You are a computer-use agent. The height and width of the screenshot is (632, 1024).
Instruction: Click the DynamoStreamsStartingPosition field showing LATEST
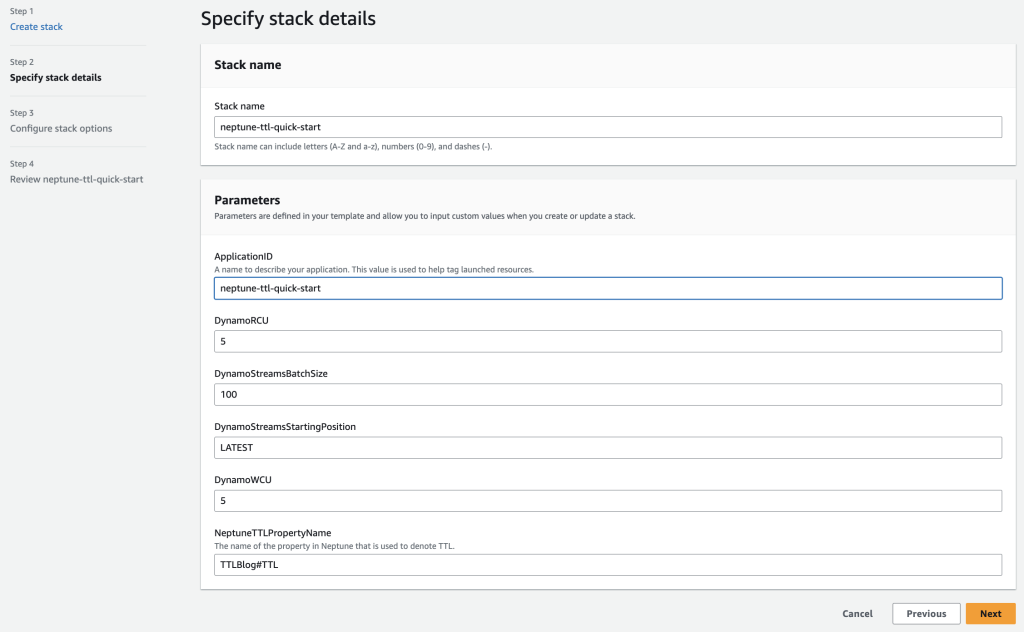point(606,447)
